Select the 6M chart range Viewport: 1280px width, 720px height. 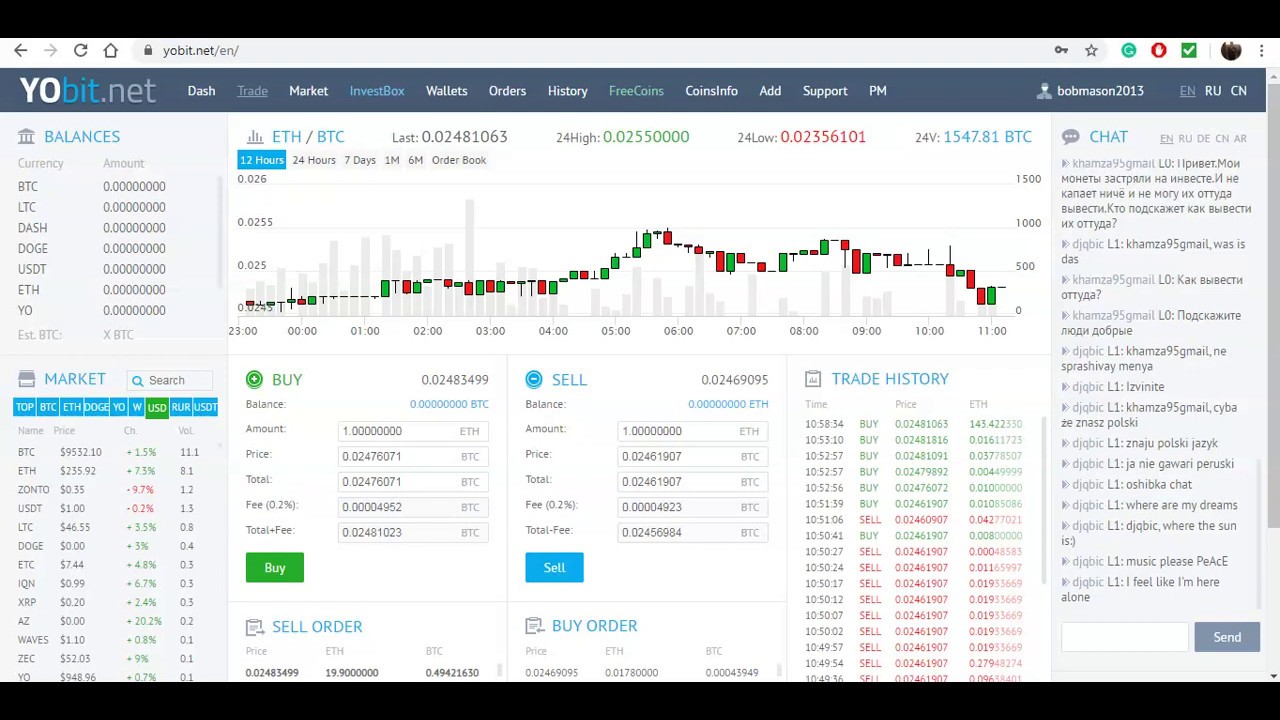[415, 160]
